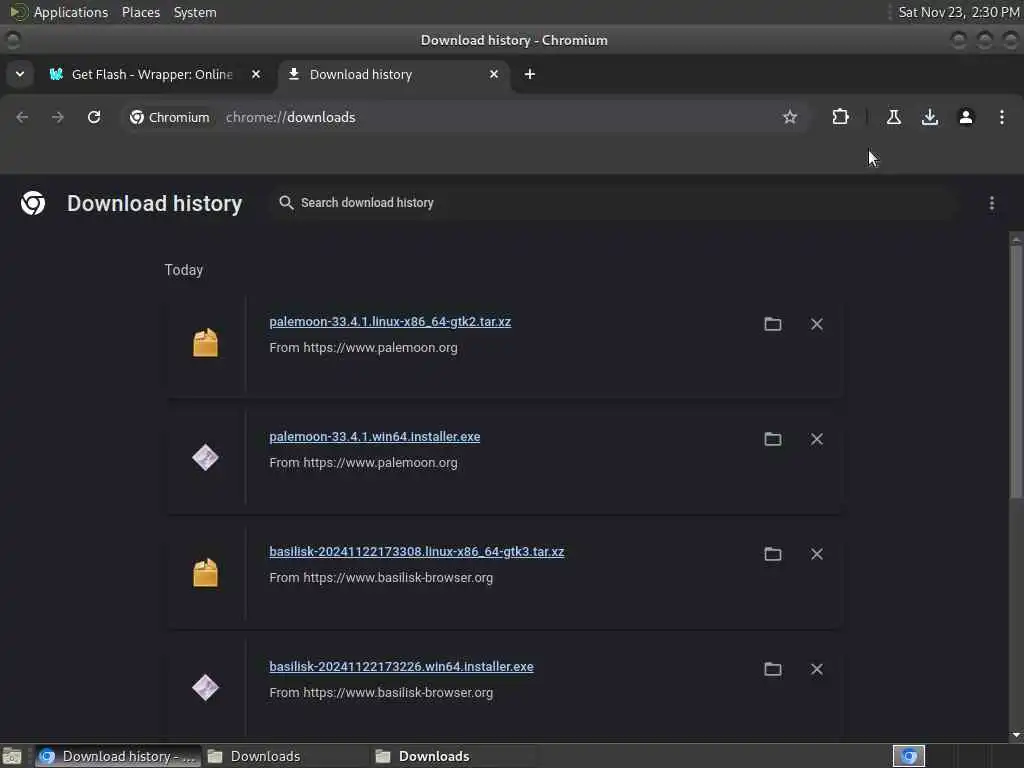1024x768 pixels.
Task: Click the clock showing Sat Nov 23
Action: coord(958,12)
